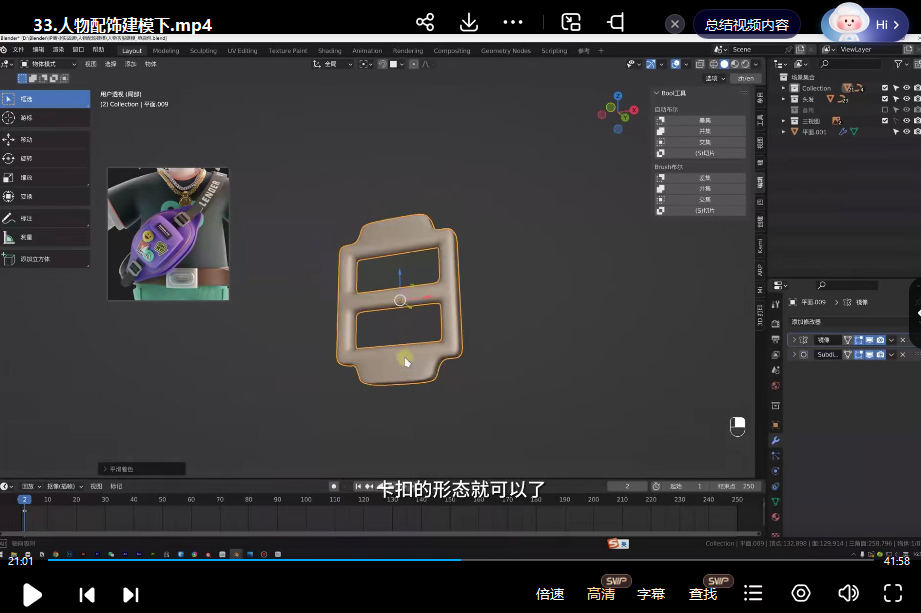Viewport: 921px width, 613px height.
Task: Hide the Collection via its eye icon
Action: click(906, 88)
